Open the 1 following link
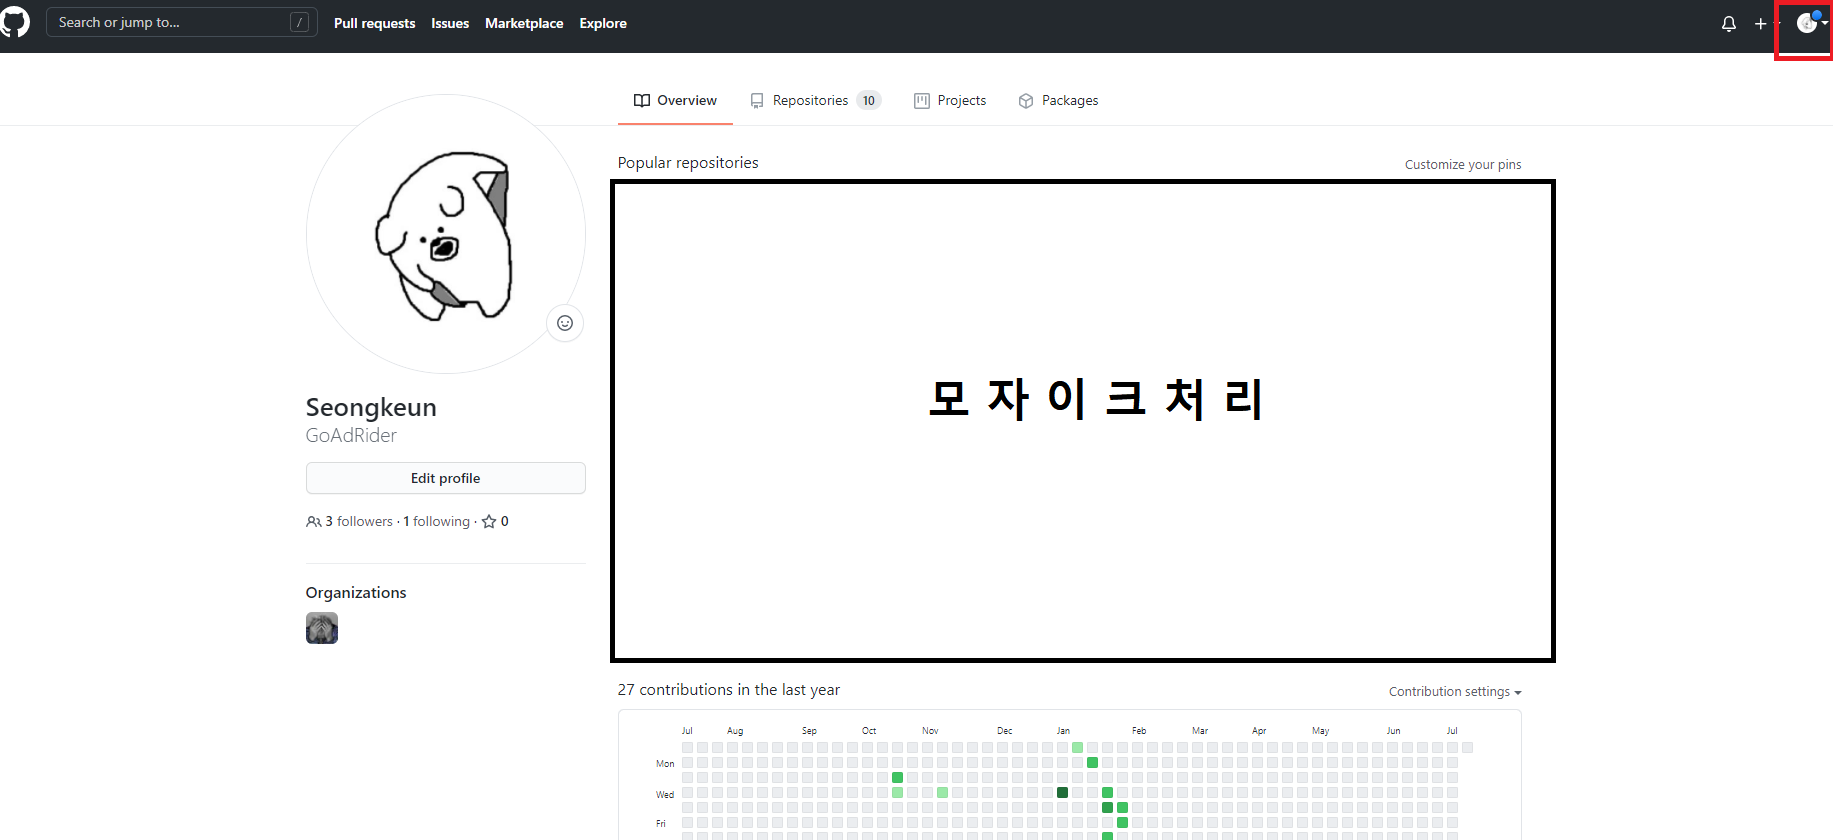 click(x=436, y=521)
